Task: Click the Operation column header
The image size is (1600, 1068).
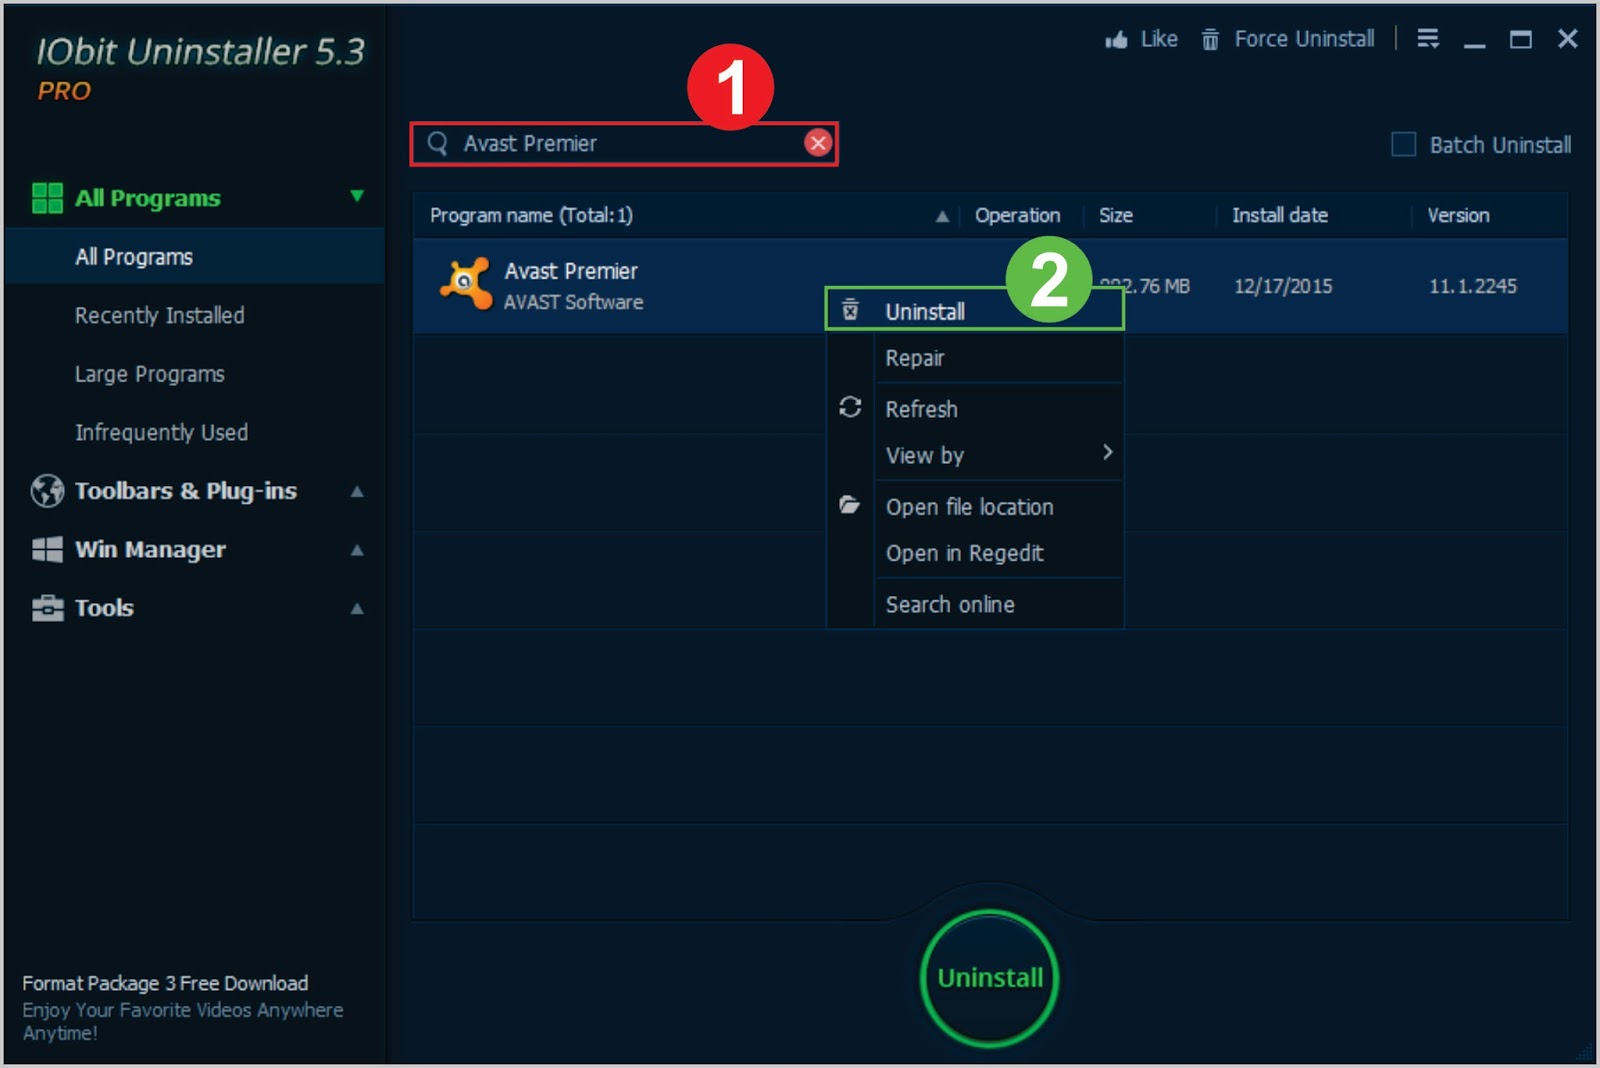Action: (x=1017, y=215)
